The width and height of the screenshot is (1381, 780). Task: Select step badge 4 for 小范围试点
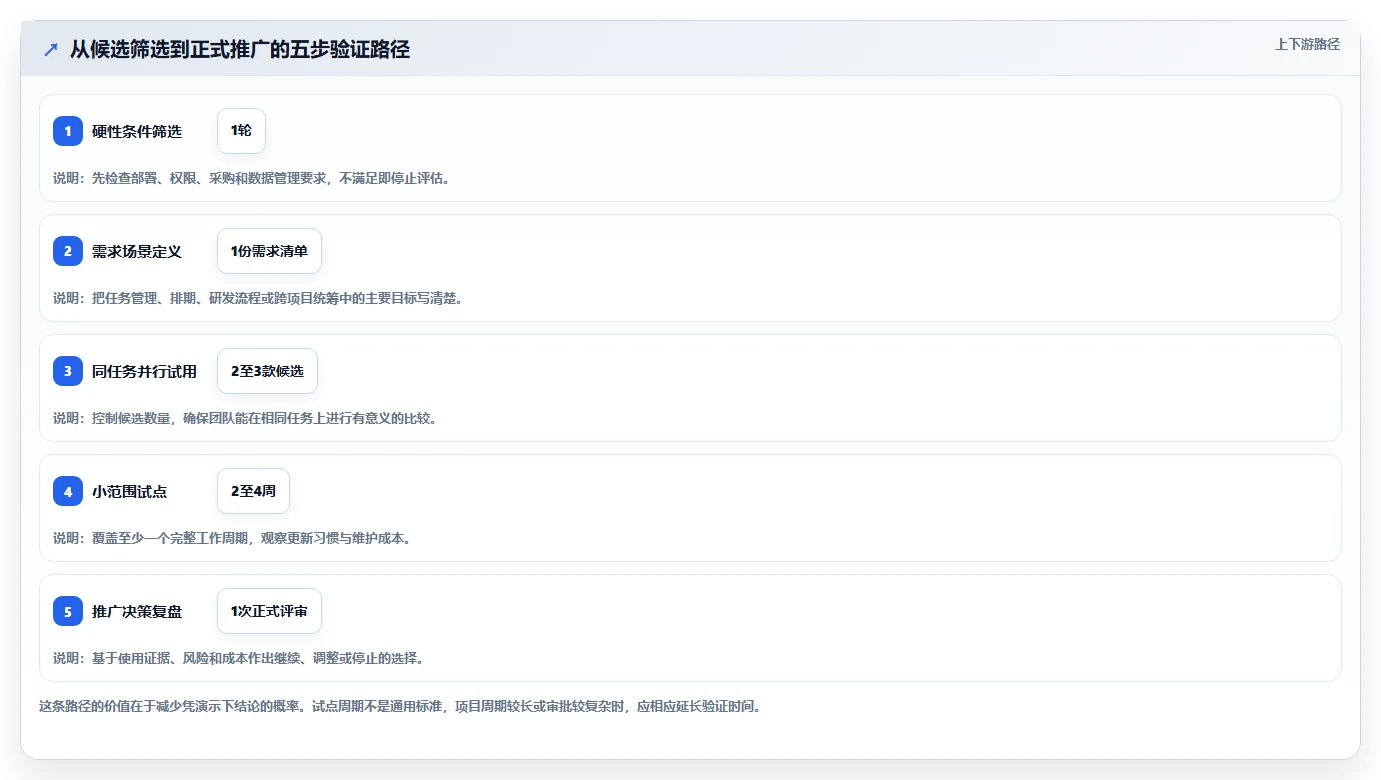point(68,491)
